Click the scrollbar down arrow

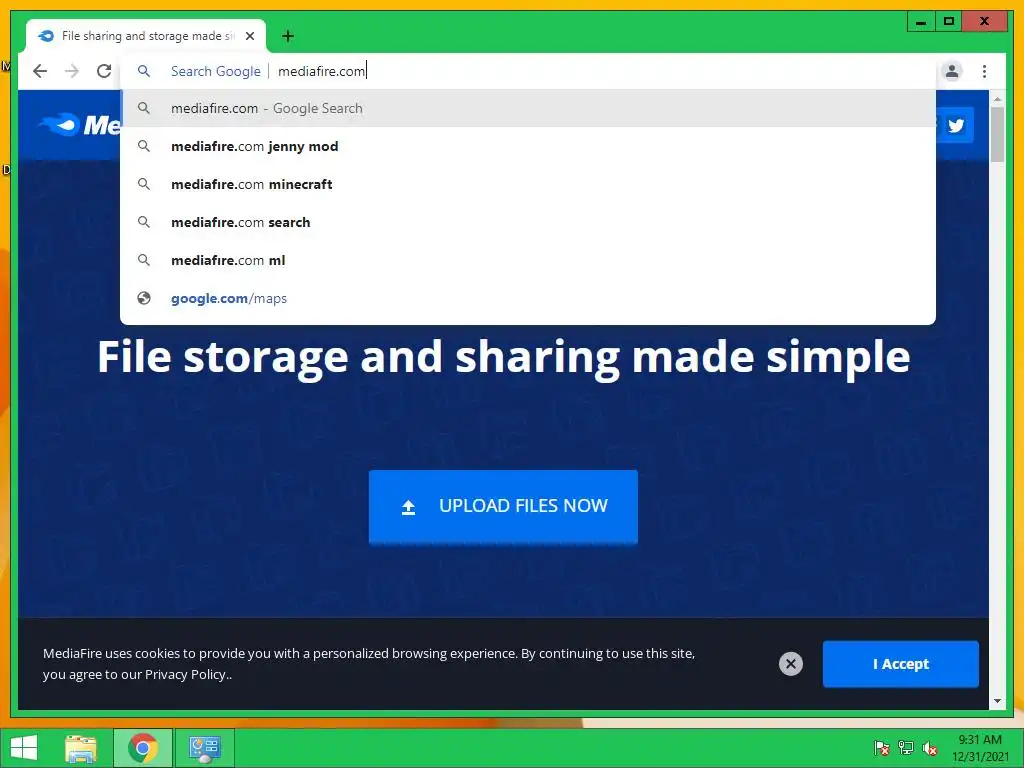(x=997, y=701)
